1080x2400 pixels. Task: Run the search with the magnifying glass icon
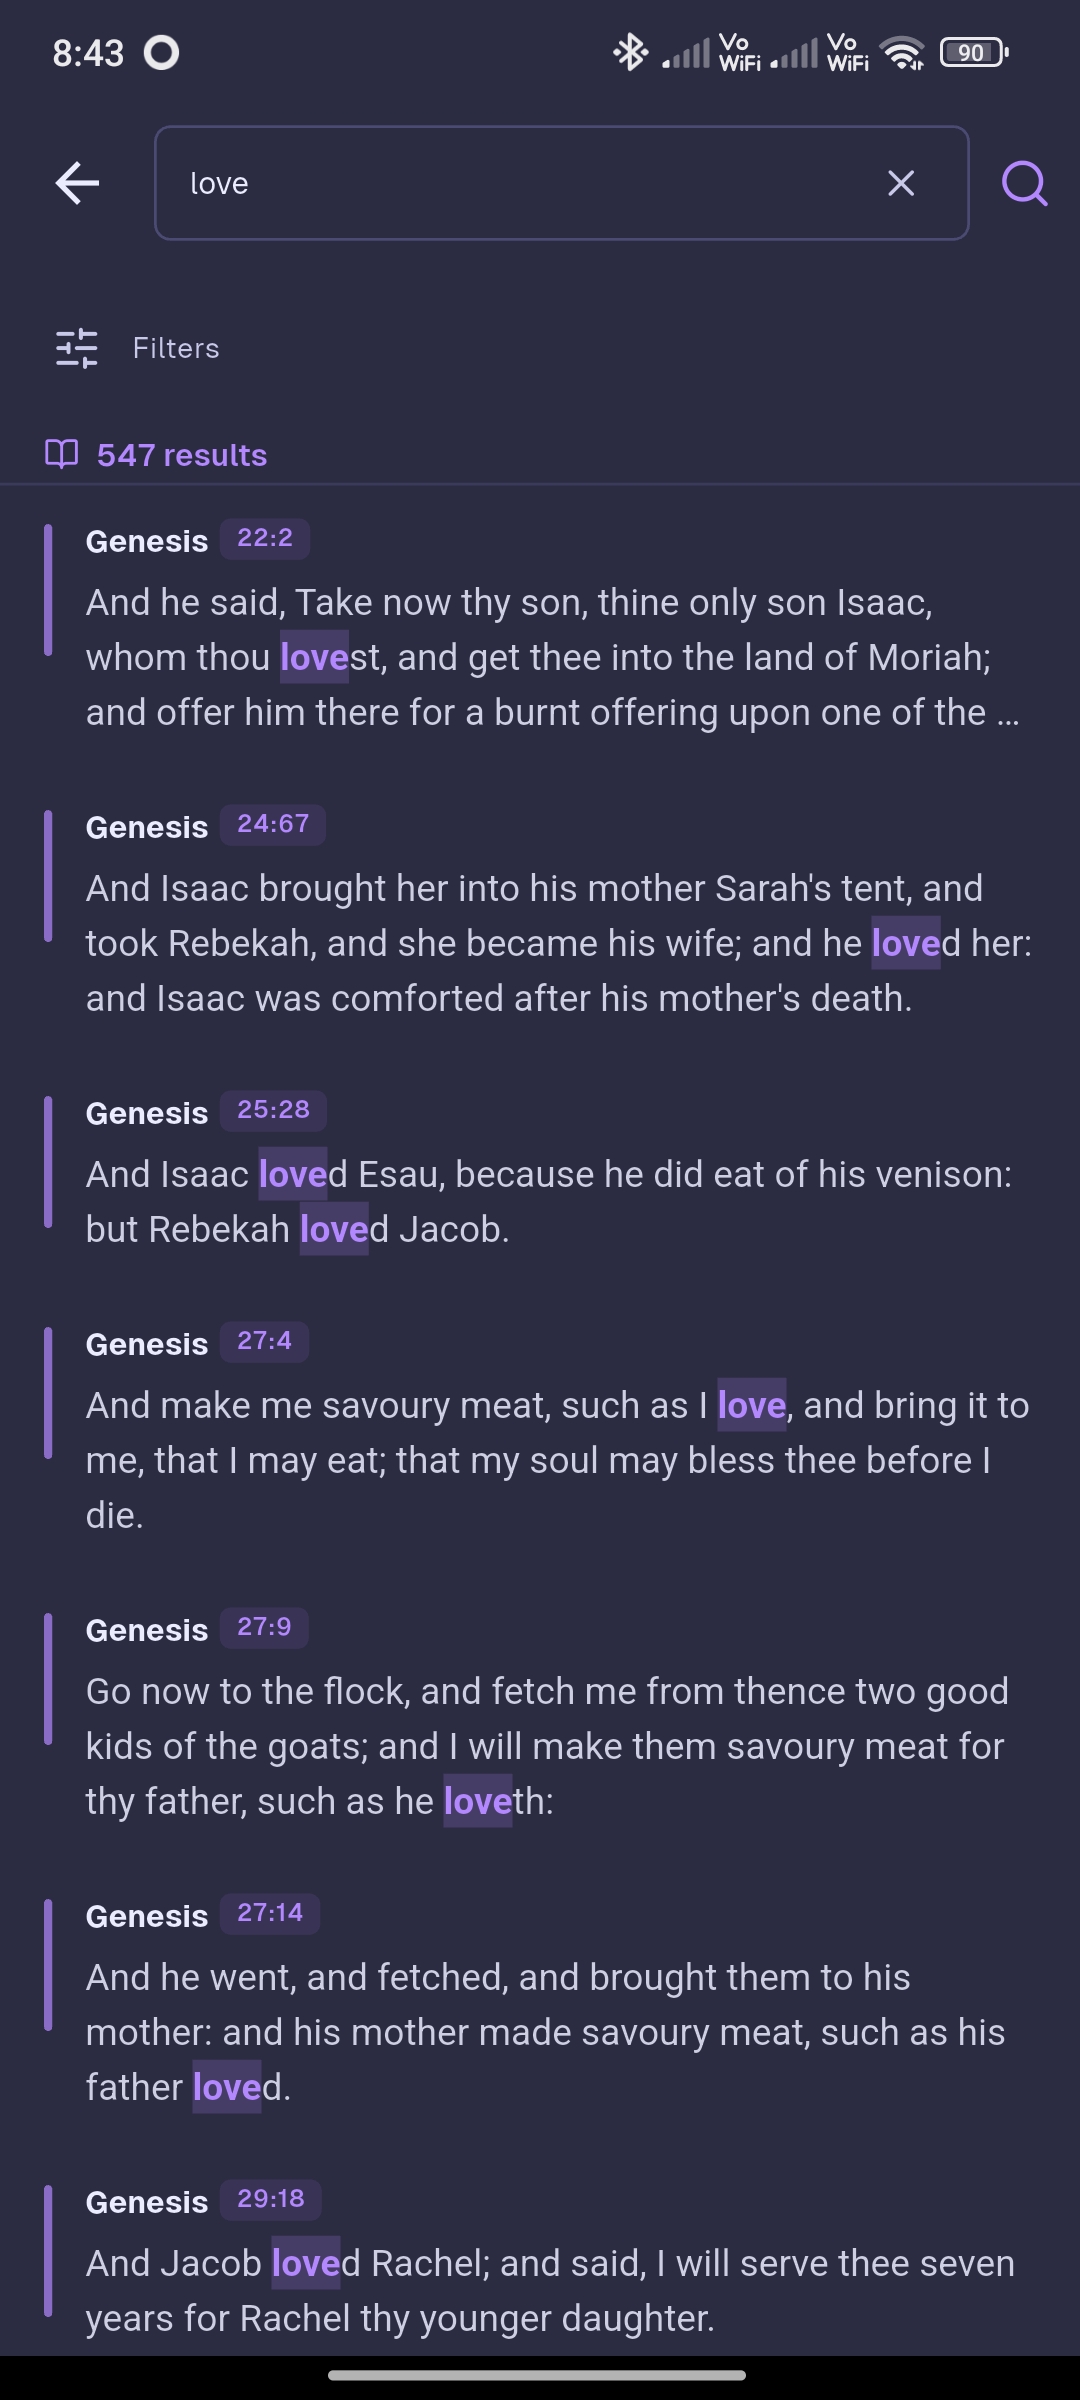point(1023,183)
